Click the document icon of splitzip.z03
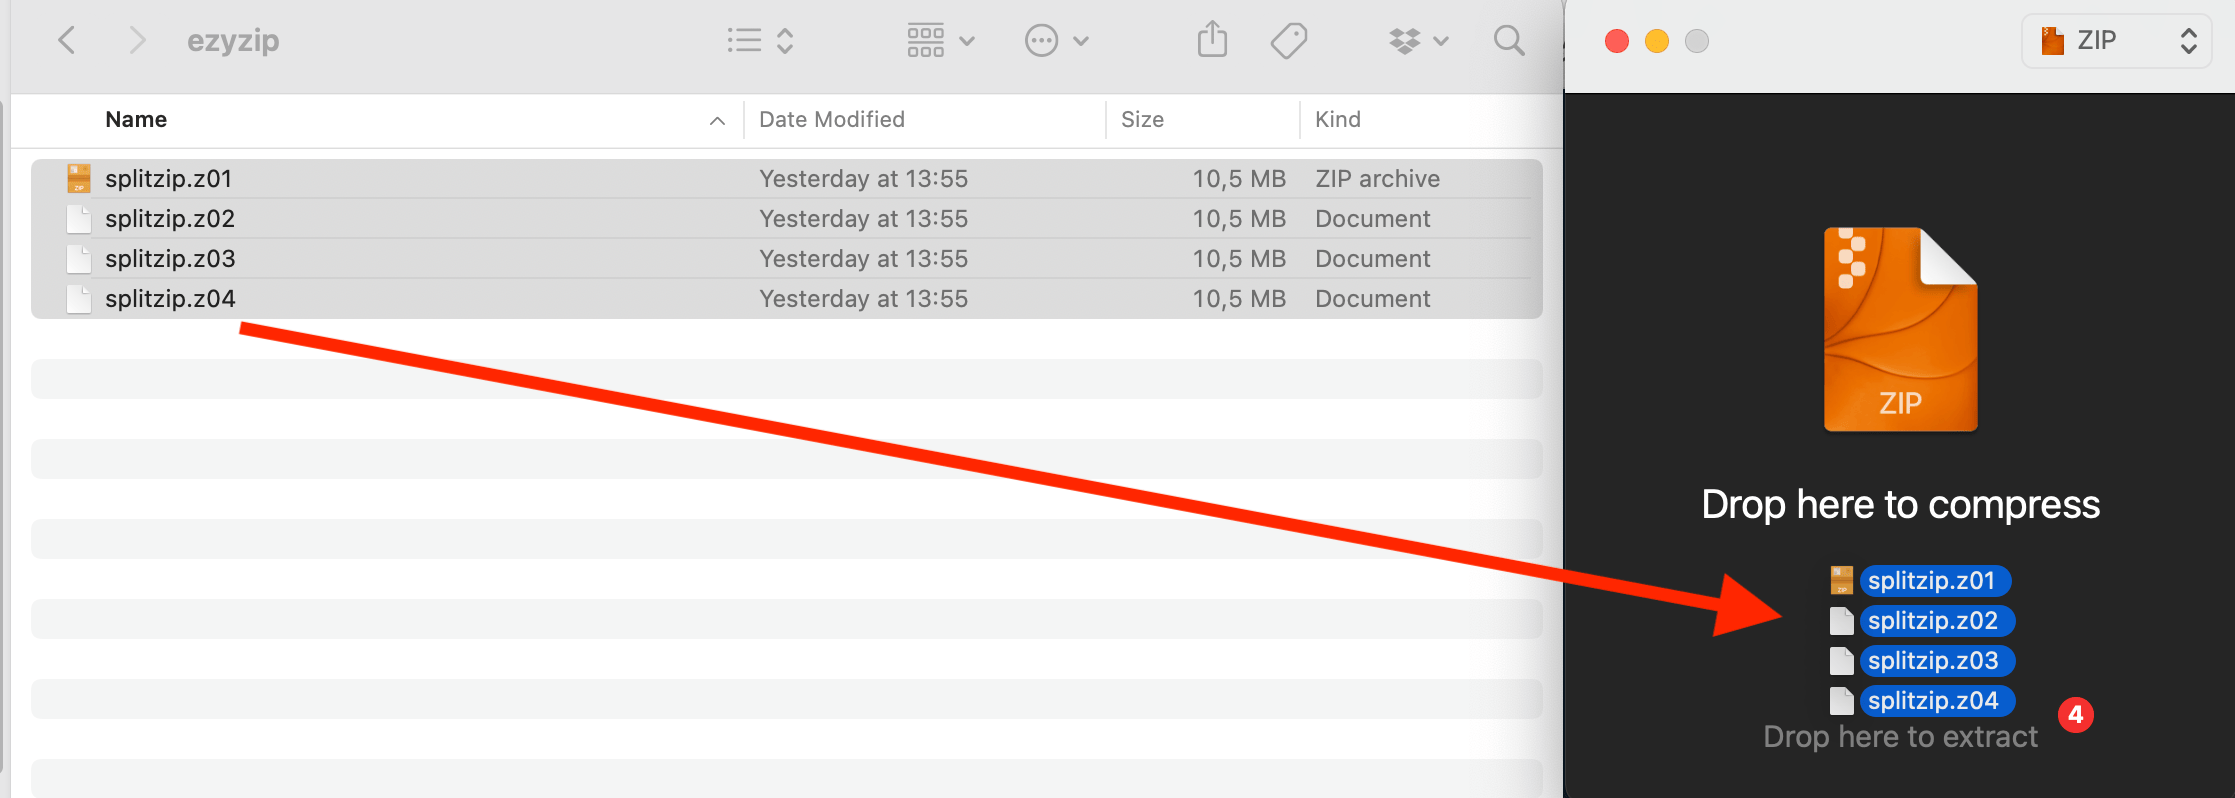This screenshot has height=798, width=2235. [79, 259]
